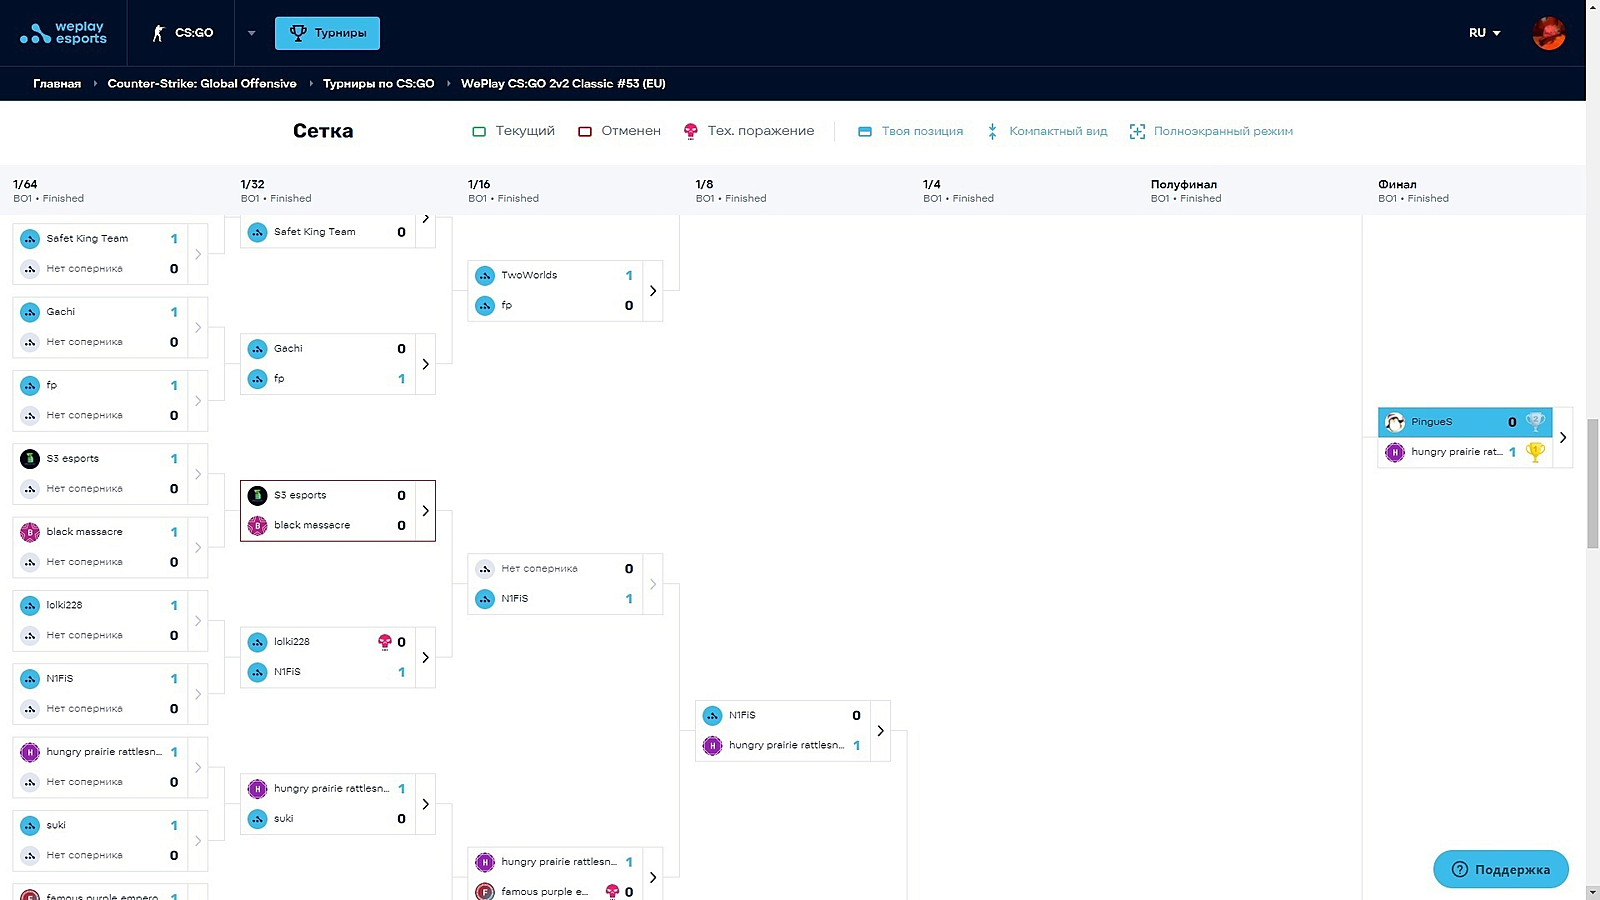Click the PingueS team avatar in final
This screenshot has width=1600, height=900.
[1395, 422]
